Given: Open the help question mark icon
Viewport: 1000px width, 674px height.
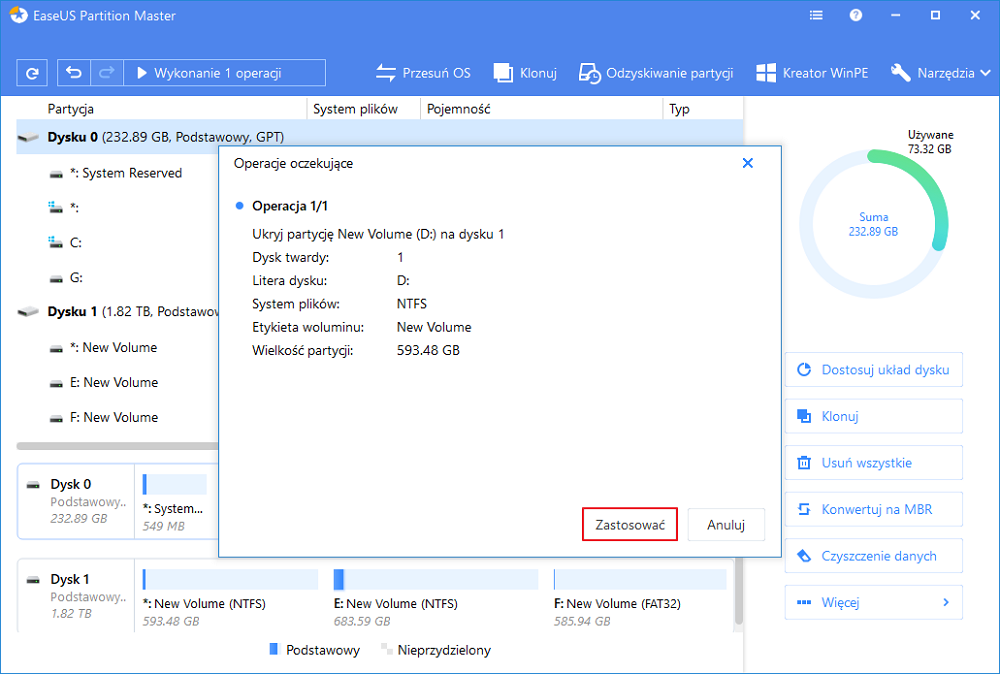Looking at the screenshot, I should click(854, 15).
